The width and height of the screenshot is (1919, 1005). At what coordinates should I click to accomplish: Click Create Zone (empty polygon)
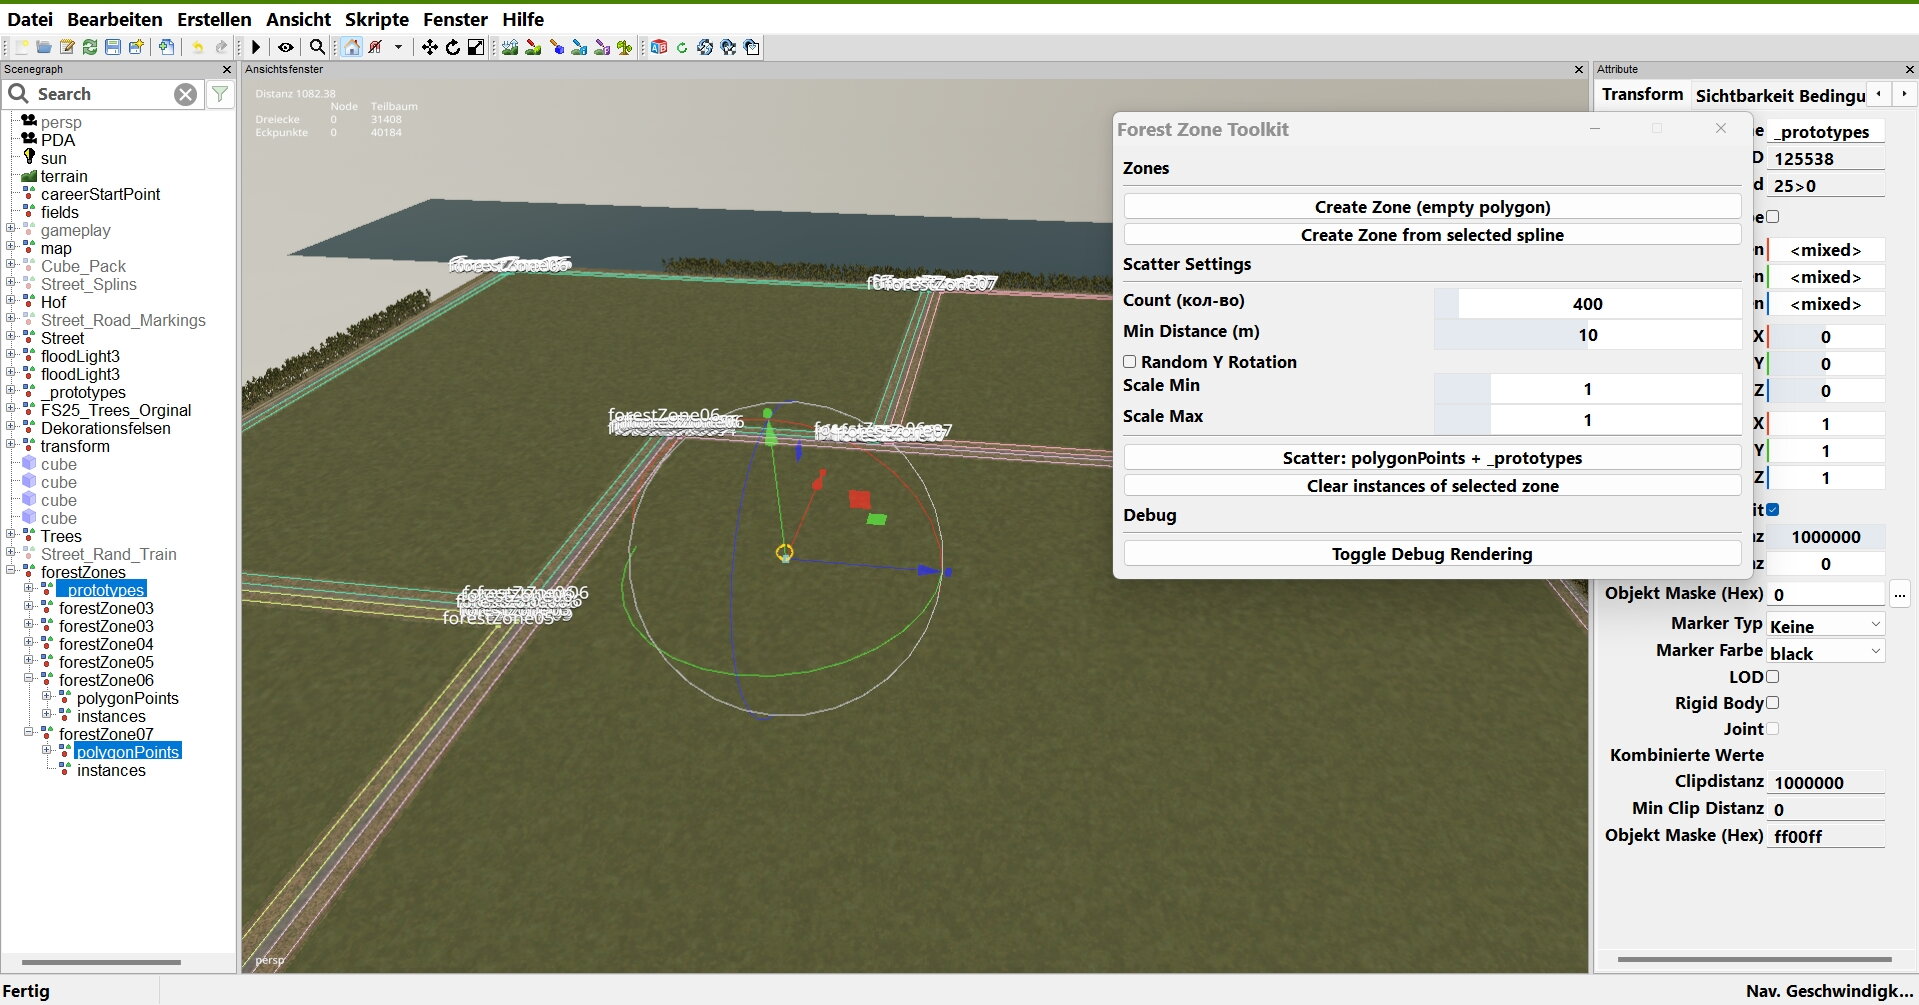(1431, 206)
